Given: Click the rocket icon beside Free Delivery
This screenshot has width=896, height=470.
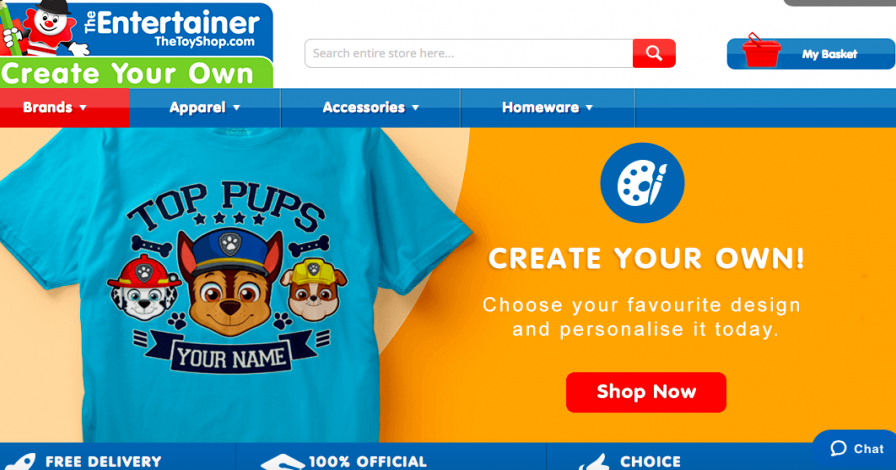Looking at the screenshot, I should tap(22, 461).
